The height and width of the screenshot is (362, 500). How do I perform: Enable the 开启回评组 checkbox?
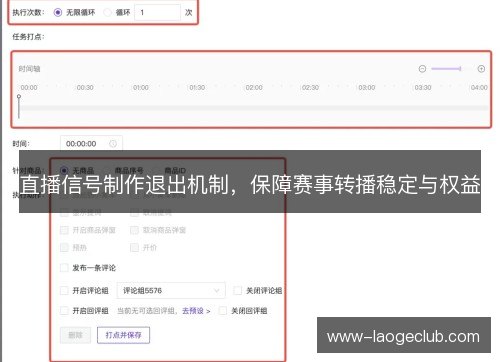click(x=64, y=311)
